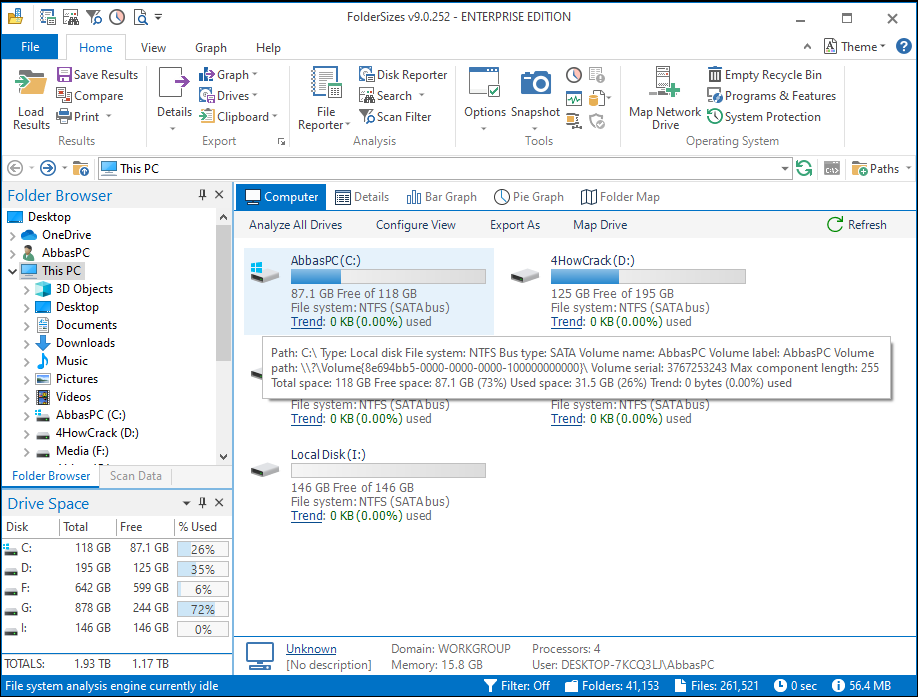Open the File menu

tap(30, 47)
